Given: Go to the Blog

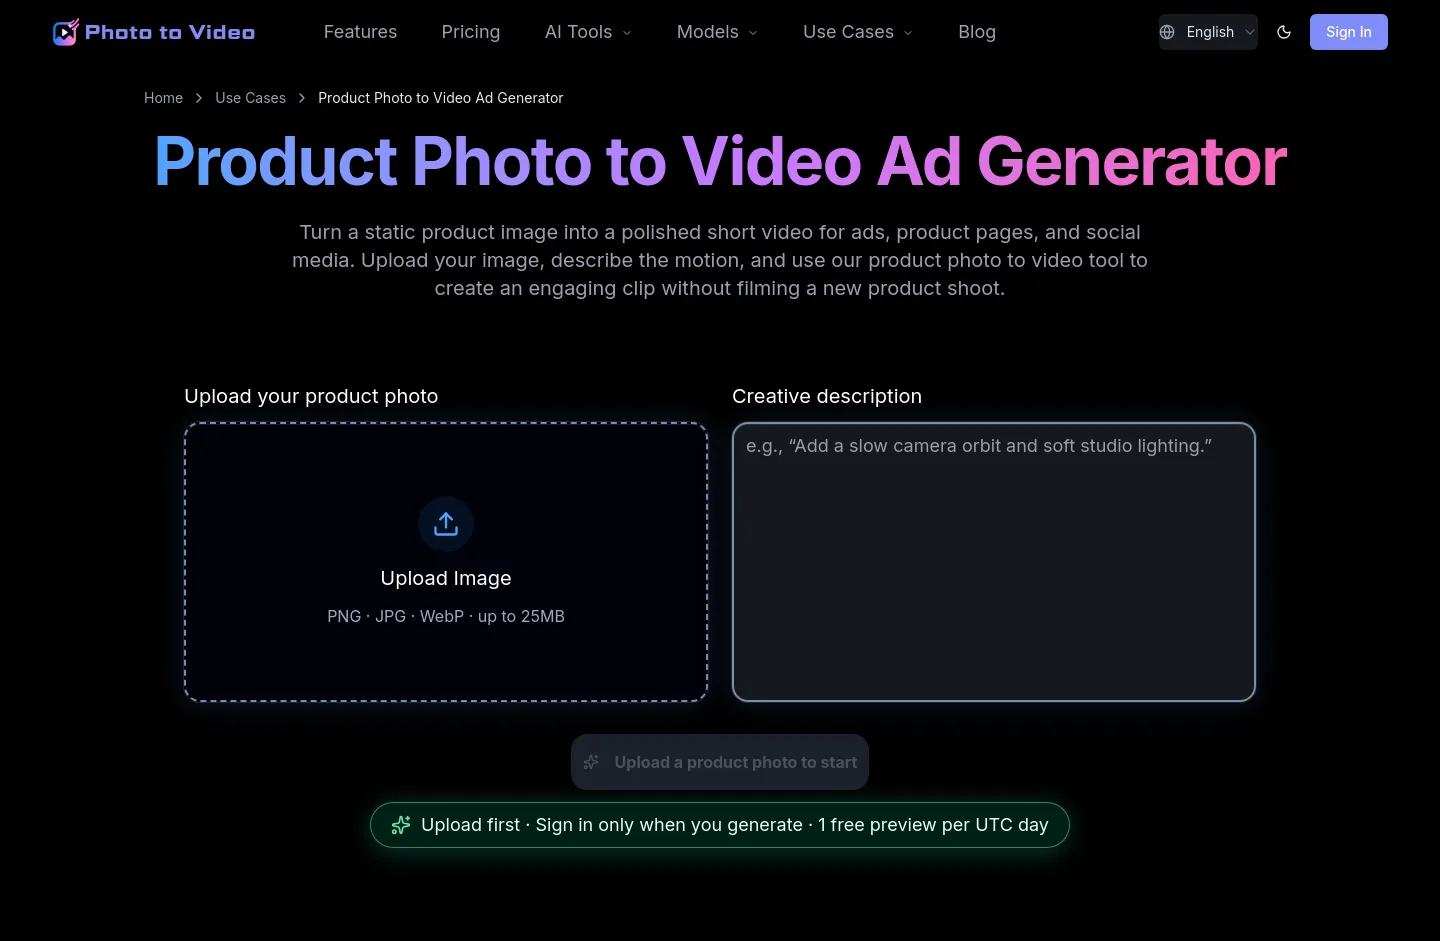Looking at the screenshot, I should [x=977, y=32].
